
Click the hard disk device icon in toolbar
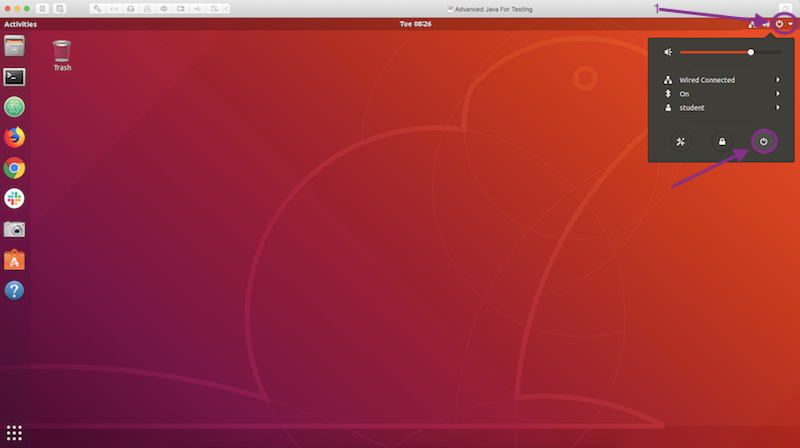(131, 9)
